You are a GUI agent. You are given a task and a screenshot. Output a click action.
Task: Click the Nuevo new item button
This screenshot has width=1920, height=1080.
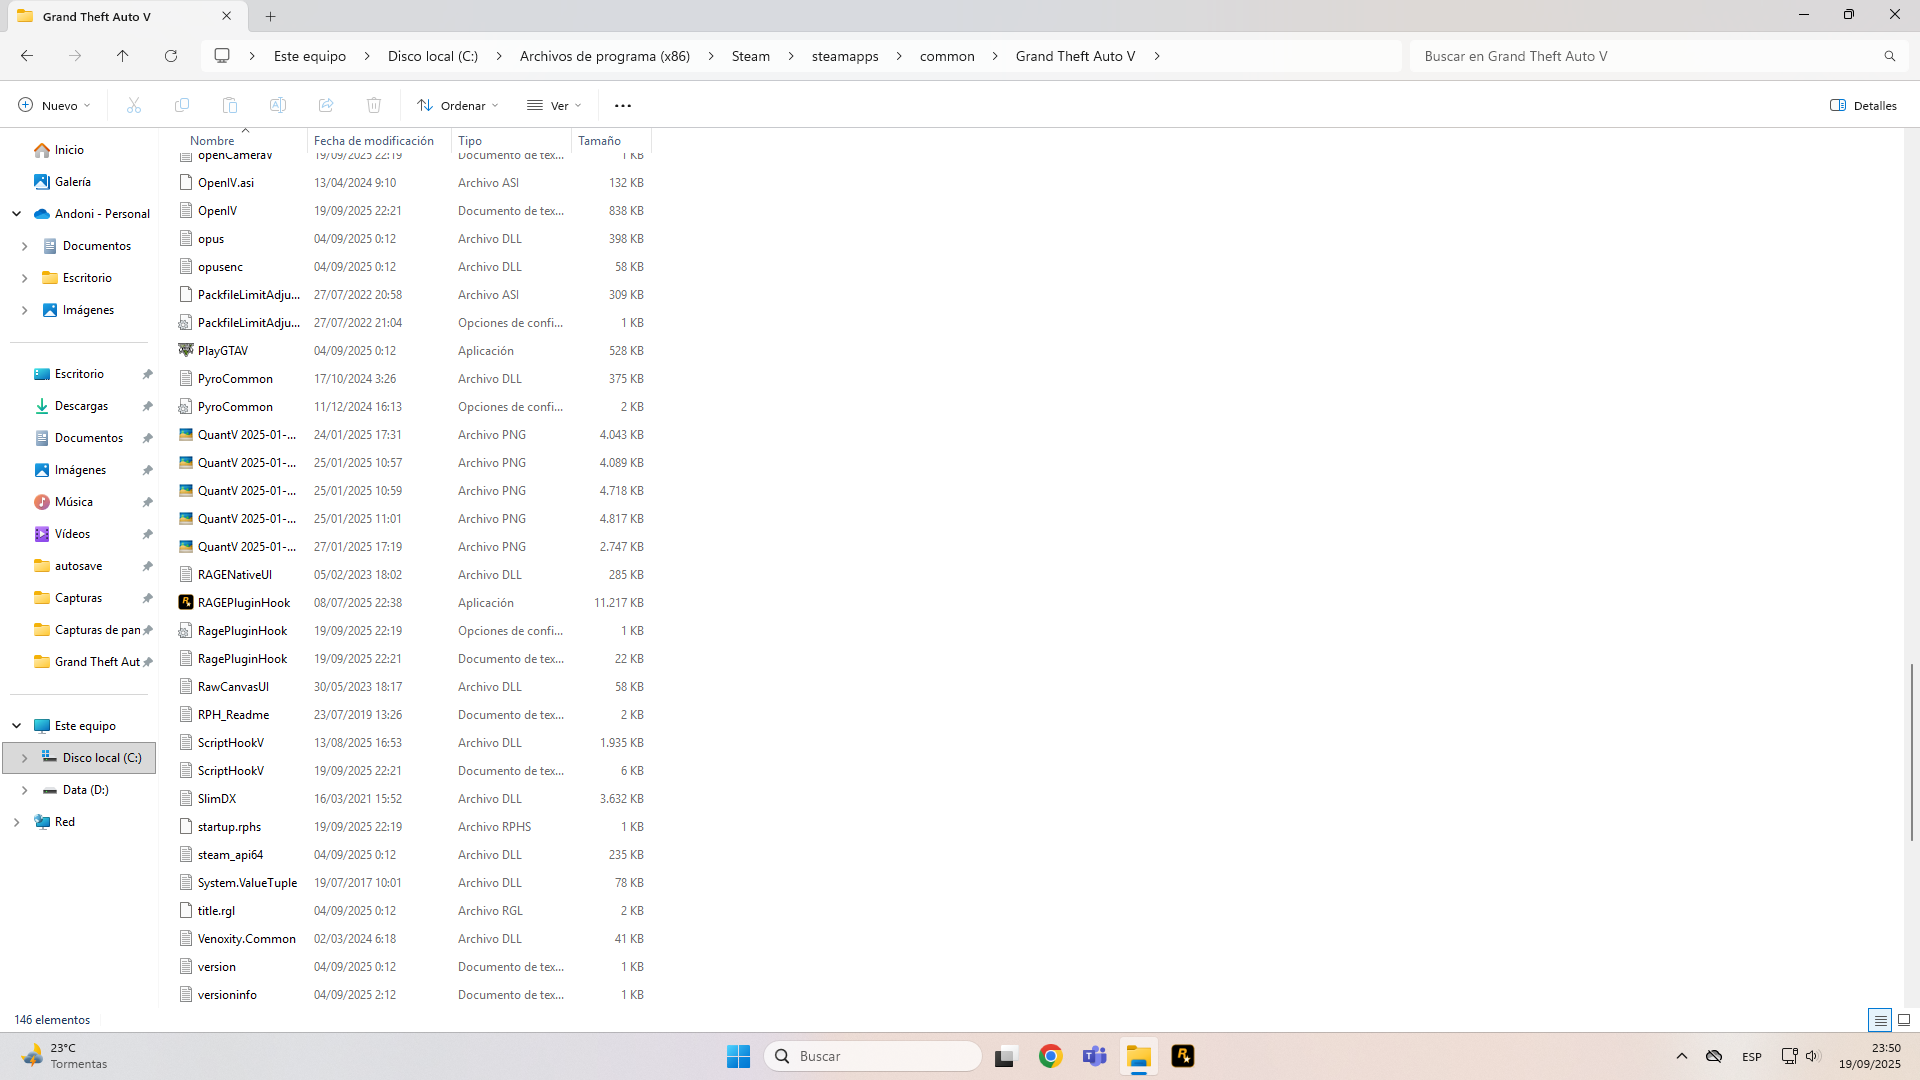[x=54, y=105]
